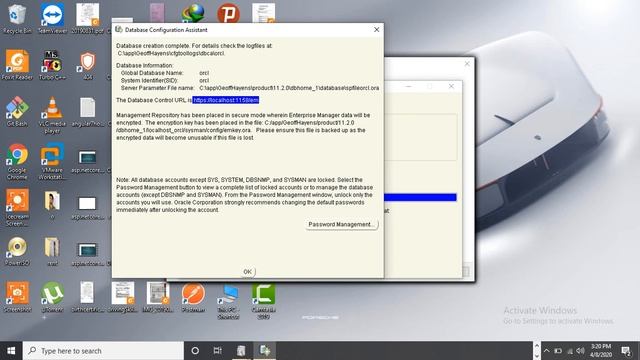Switch to the Oracle installer taskbar item
The image size is (640, 360).
point(241,351)
